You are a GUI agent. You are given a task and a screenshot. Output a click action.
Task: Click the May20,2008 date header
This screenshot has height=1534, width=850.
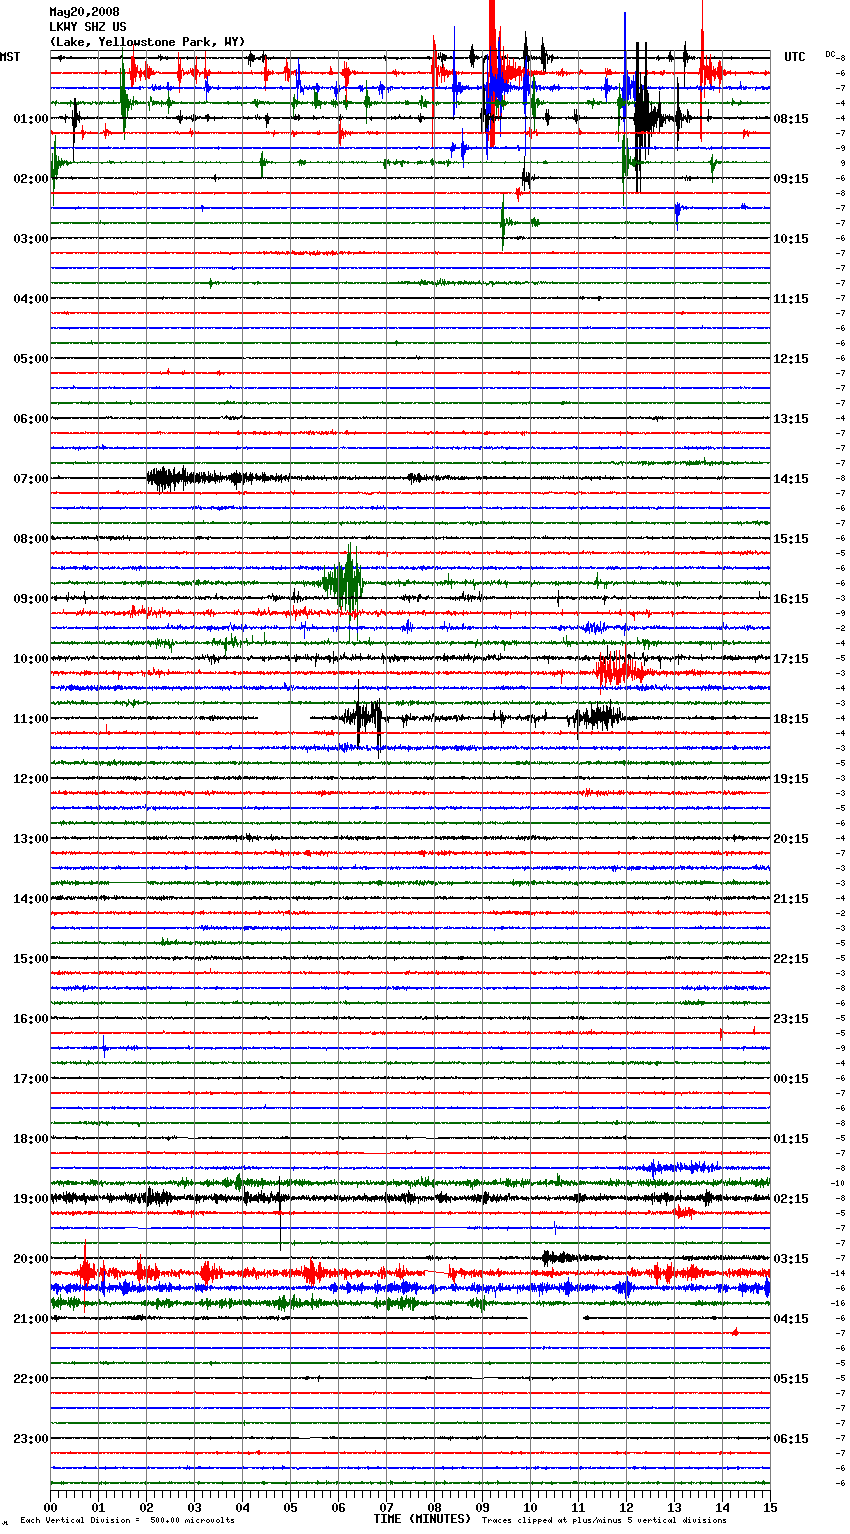point(84,12)
